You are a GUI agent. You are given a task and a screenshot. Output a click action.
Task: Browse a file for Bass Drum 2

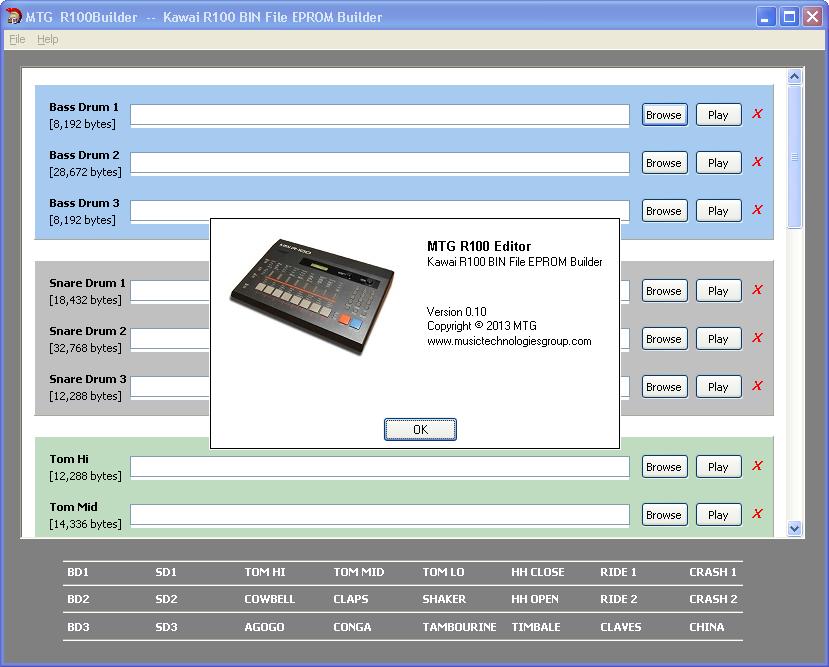point(665,163)
